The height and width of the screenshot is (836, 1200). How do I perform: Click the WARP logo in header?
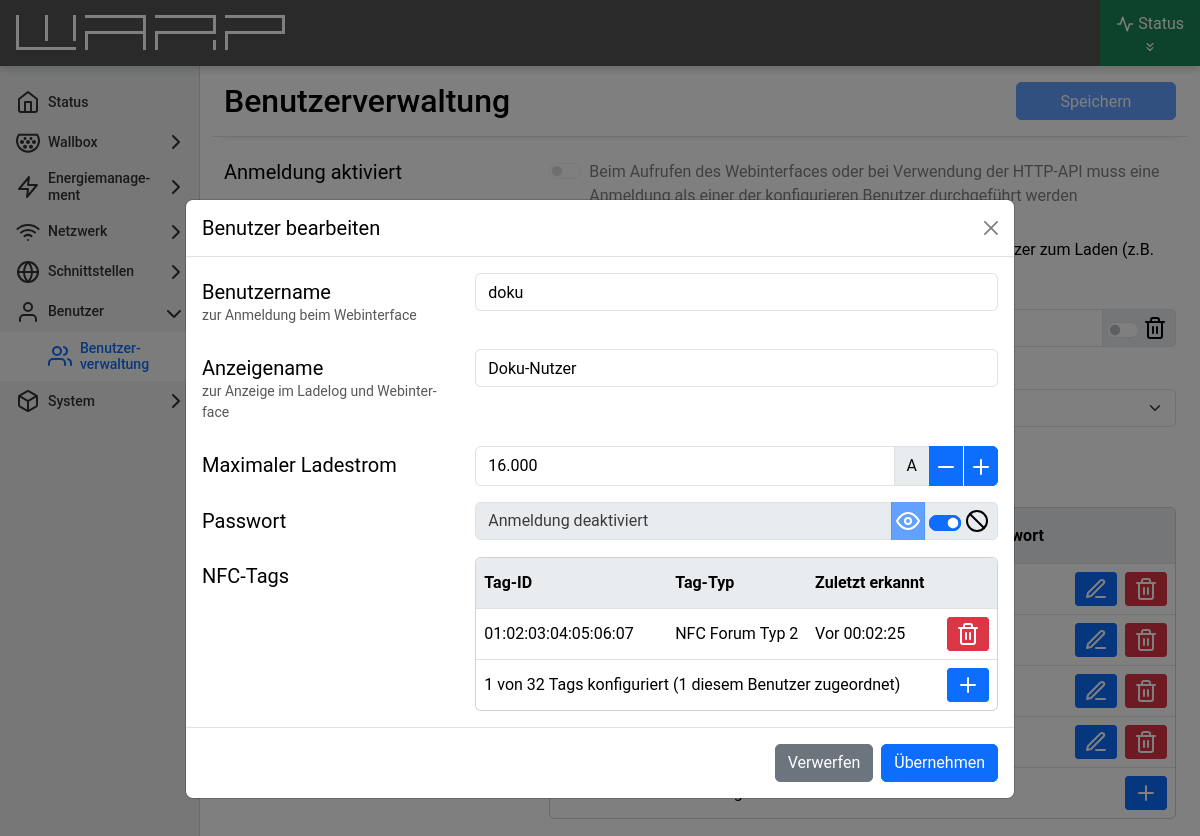150,32
